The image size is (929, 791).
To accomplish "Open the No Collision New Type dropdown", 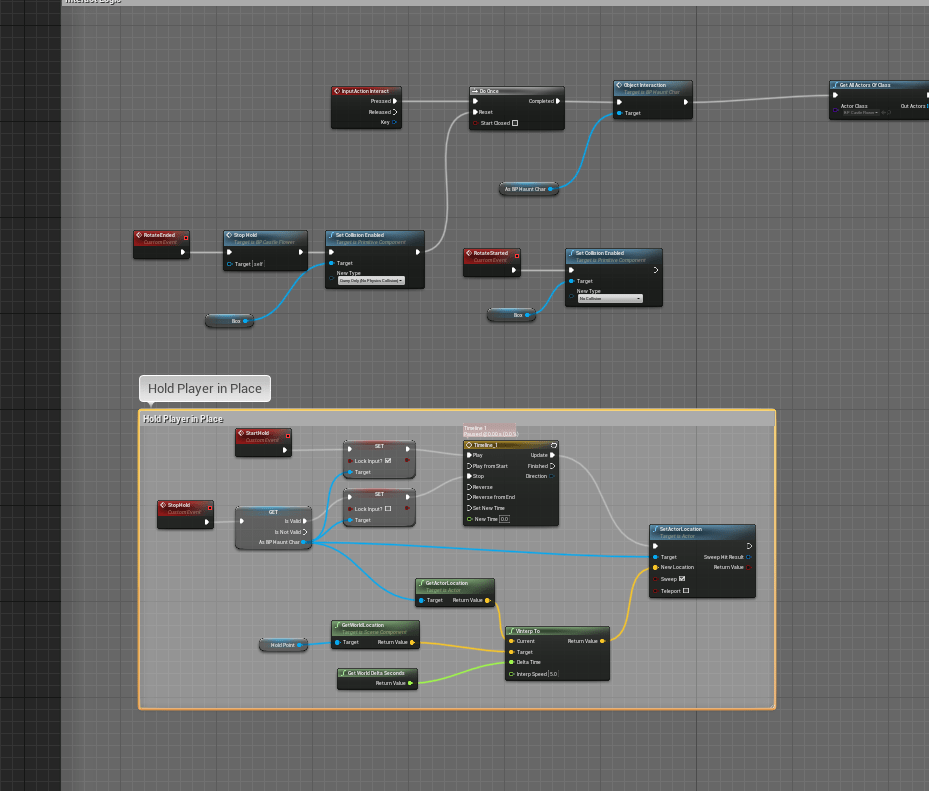I will [609, 299].
